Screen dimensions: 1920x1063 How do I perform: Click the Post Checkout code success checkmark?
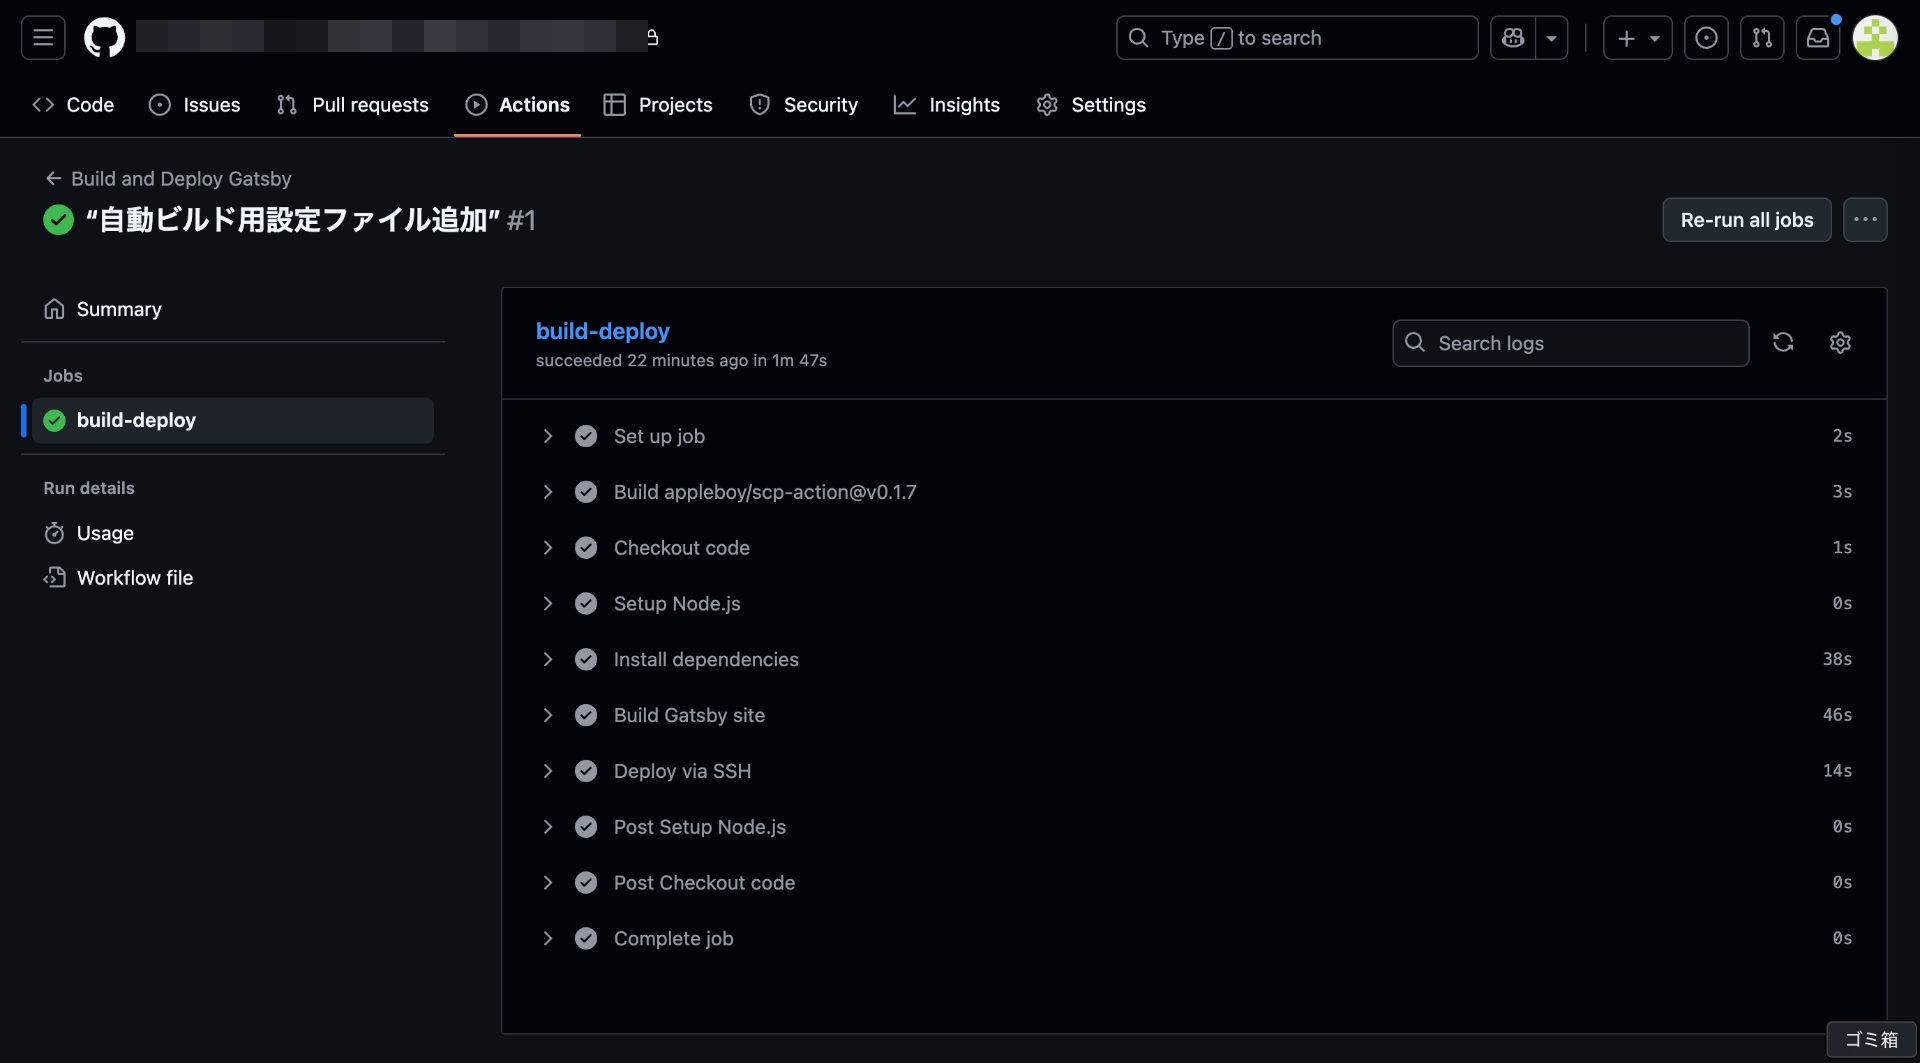click(586, 883)
